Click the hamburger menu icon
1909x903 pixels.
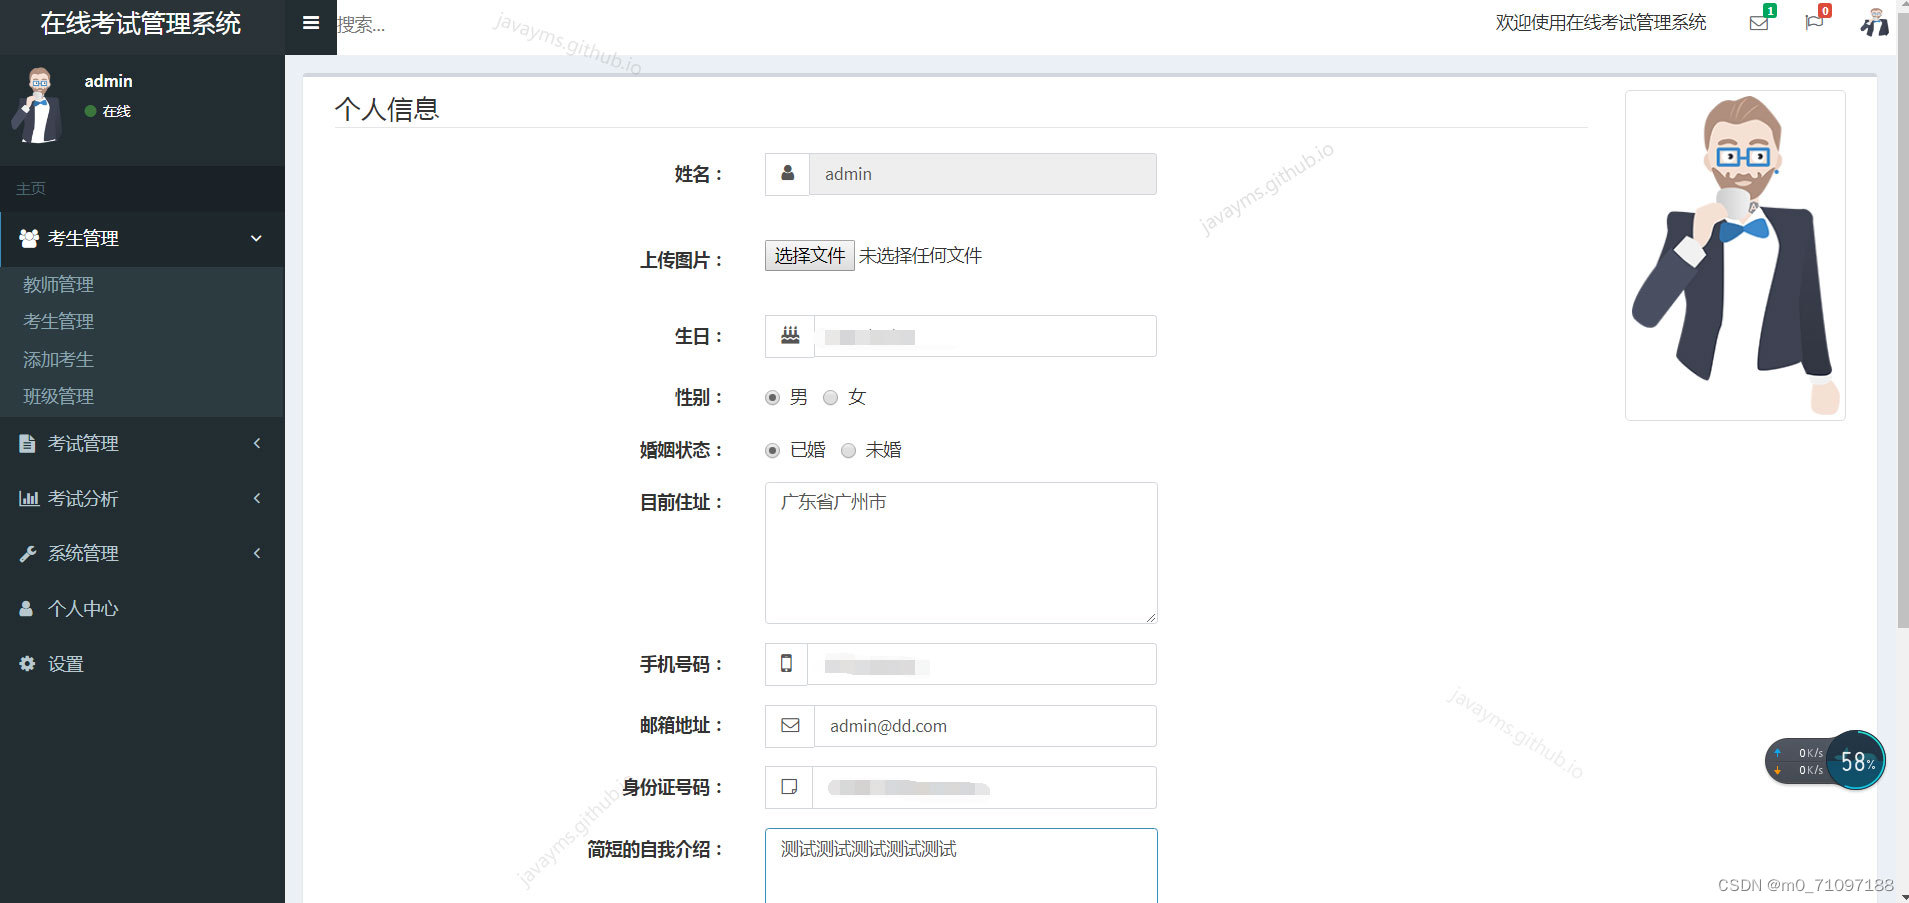(311, 21)
